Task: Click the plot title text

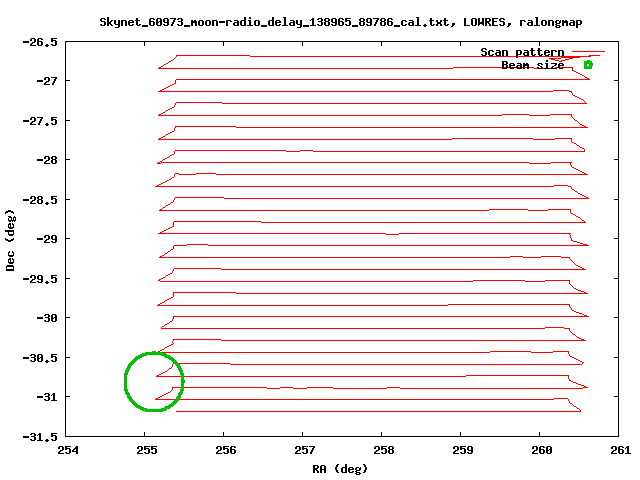Action: pyautogui.click(x=341, y=21)
